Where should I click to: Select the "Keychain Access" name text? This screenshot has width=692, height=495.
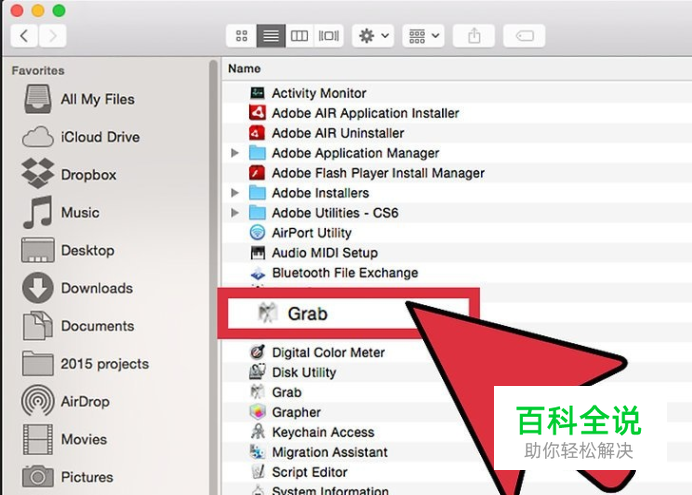tap(323, 432)
